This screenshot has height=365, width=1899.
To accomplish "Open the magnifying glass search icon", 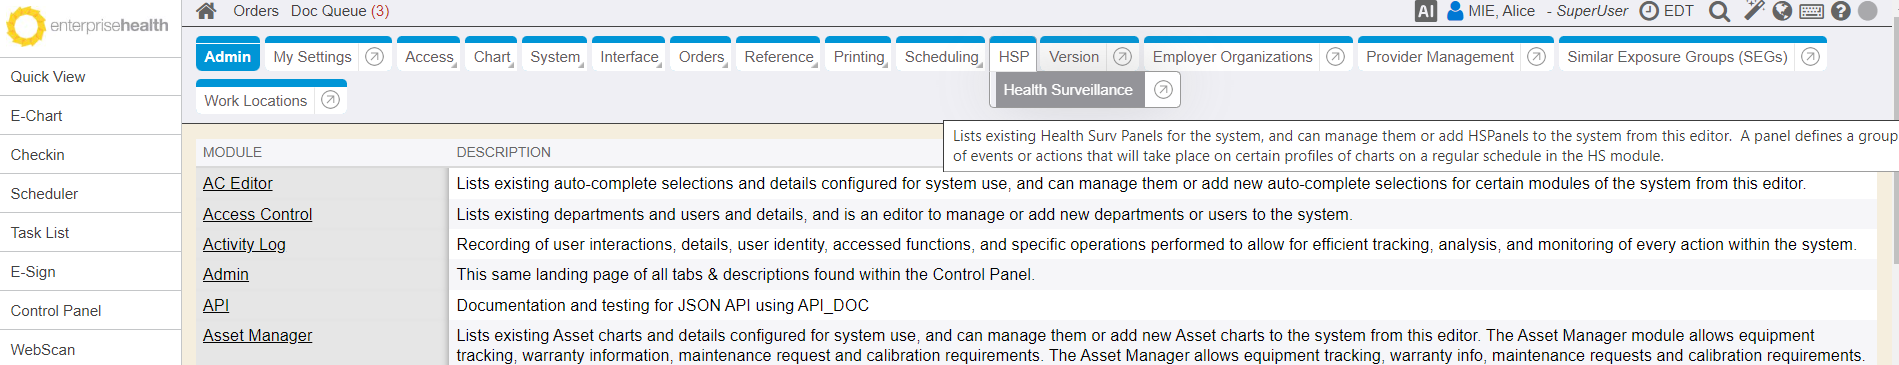I will 1719,11.
